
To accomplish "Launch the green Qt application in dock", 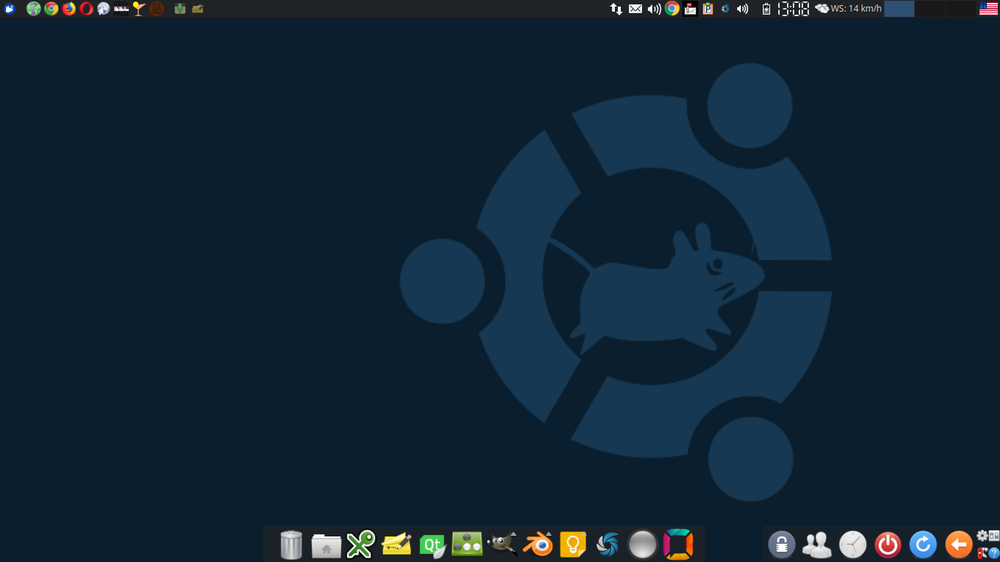I will [432, 545].
